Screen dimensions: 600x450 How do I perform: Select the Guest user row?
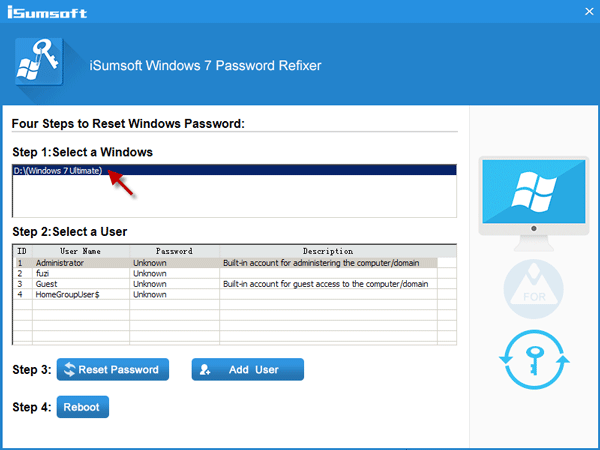(226, 284)
